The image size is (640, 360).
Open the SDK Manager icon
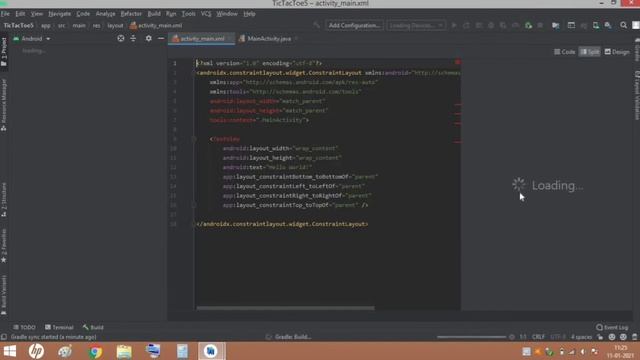608,25
